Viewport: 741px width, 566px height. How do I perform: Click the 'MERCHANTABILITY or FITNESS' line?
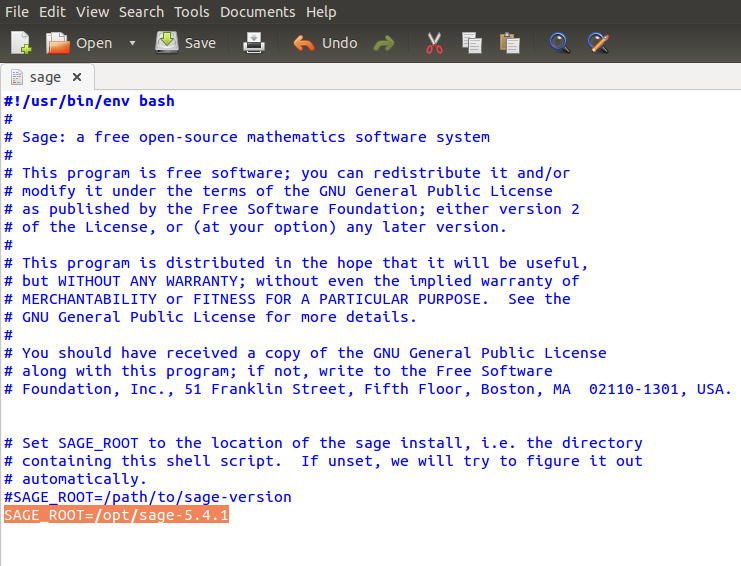pyautogui.click(x=287, y=299)
